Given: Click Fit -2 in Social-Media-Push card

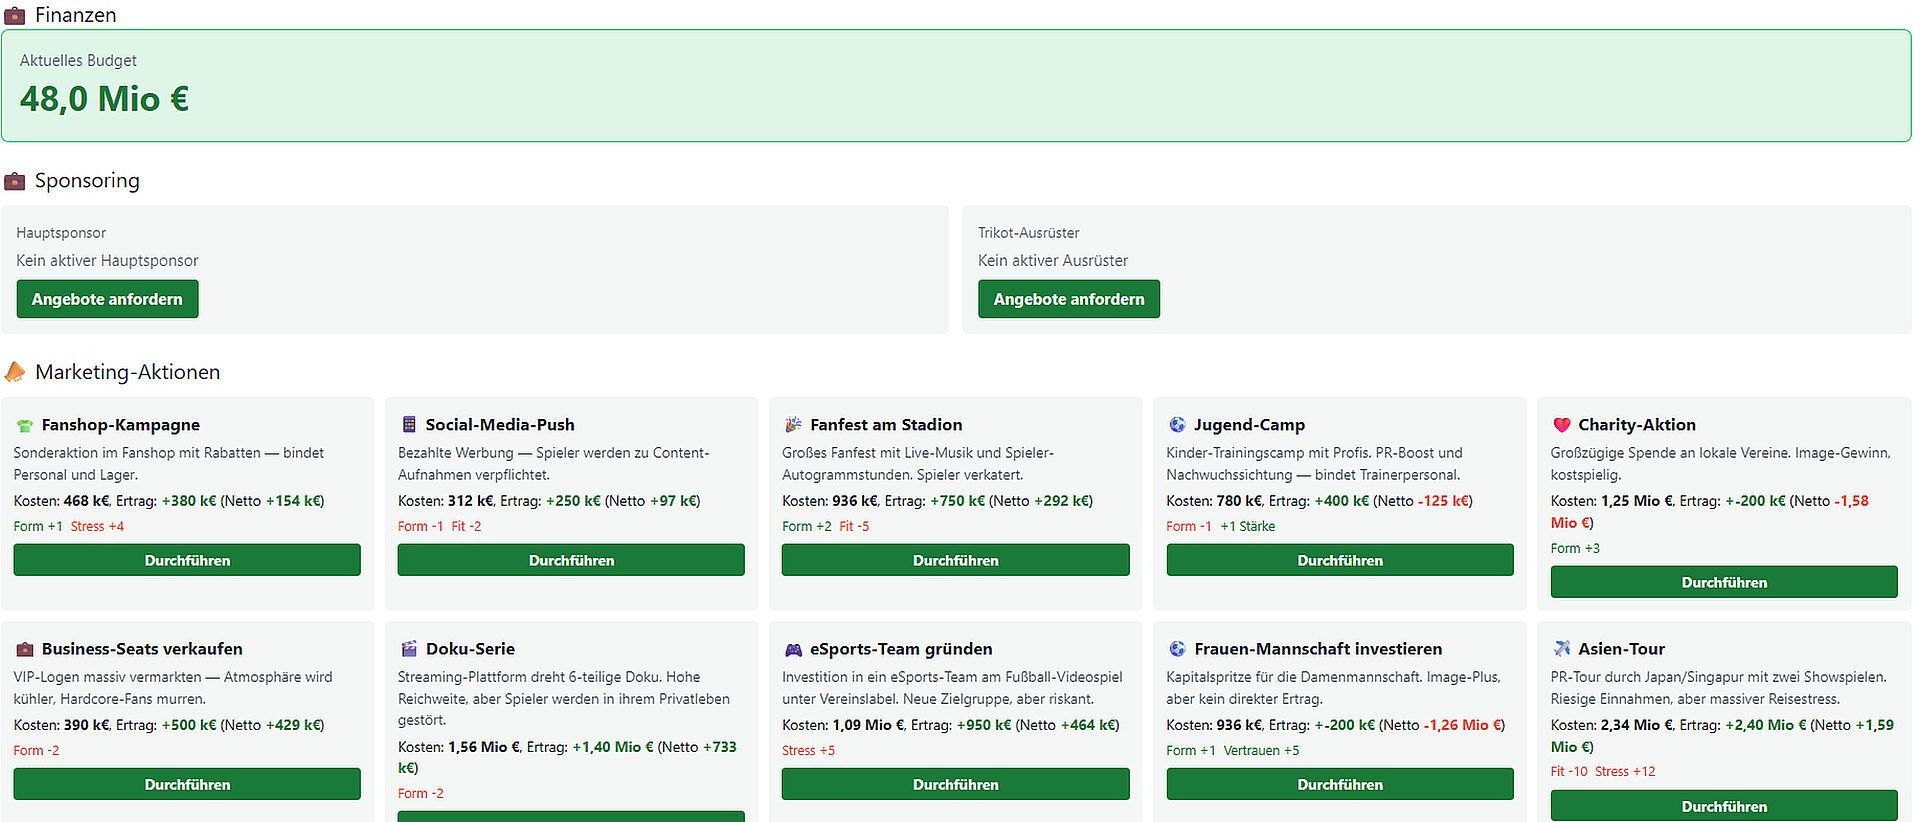Looking at the screenshot, I should [466, 527].
